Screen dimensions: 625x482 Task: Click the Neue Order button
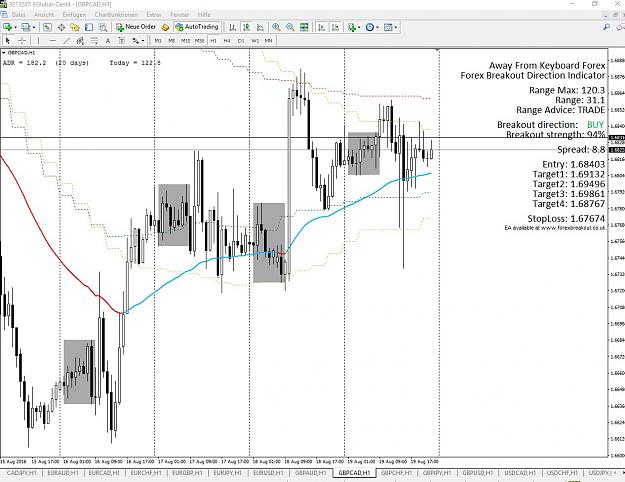coord(136,27)
